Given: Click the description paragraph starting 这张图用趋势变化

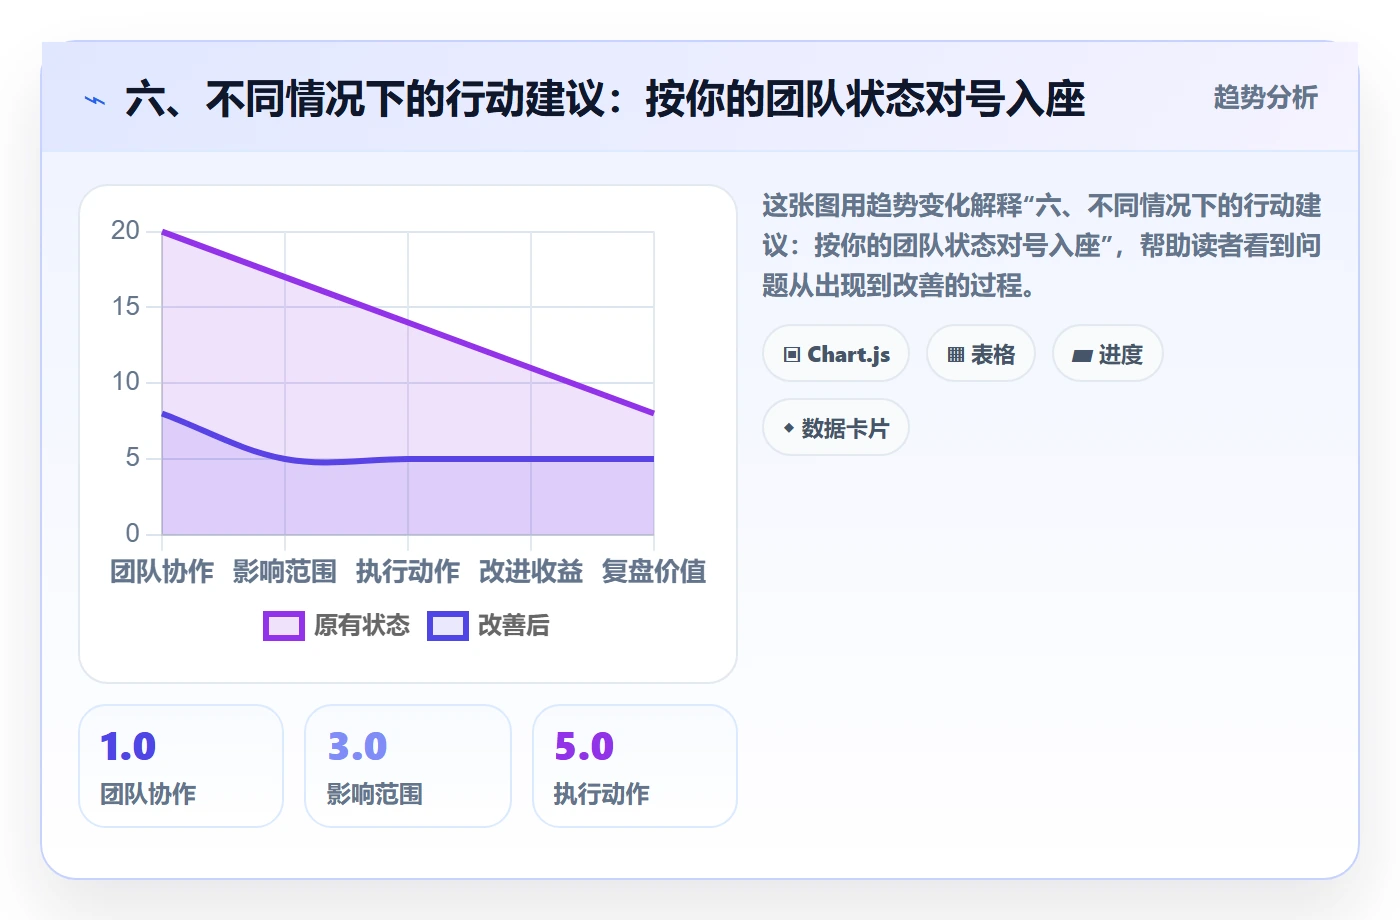Looking at the screenshot, I should pyautogui.click(x=1041, y=246).
